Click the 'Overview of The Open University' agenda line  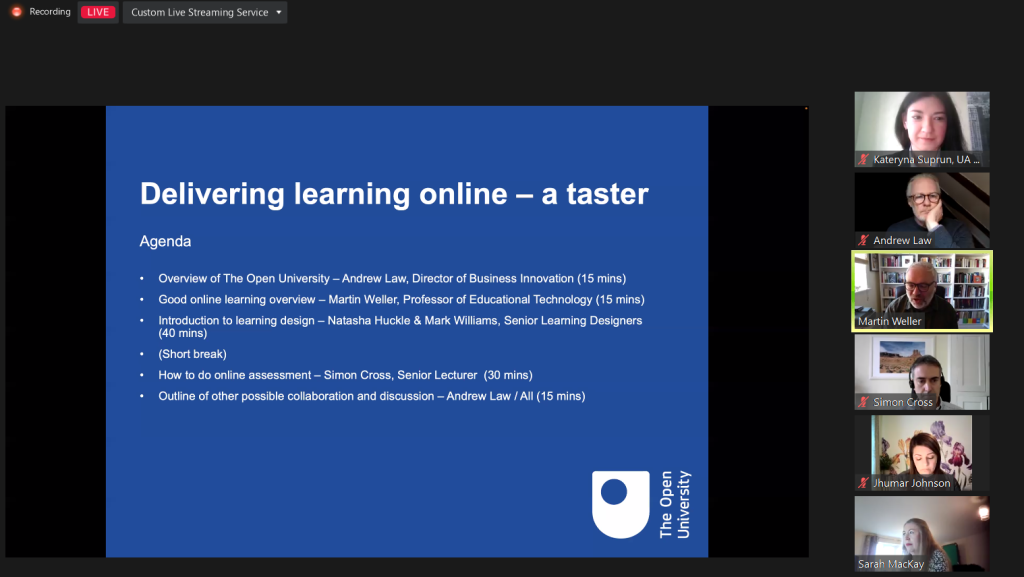[392, 279]
